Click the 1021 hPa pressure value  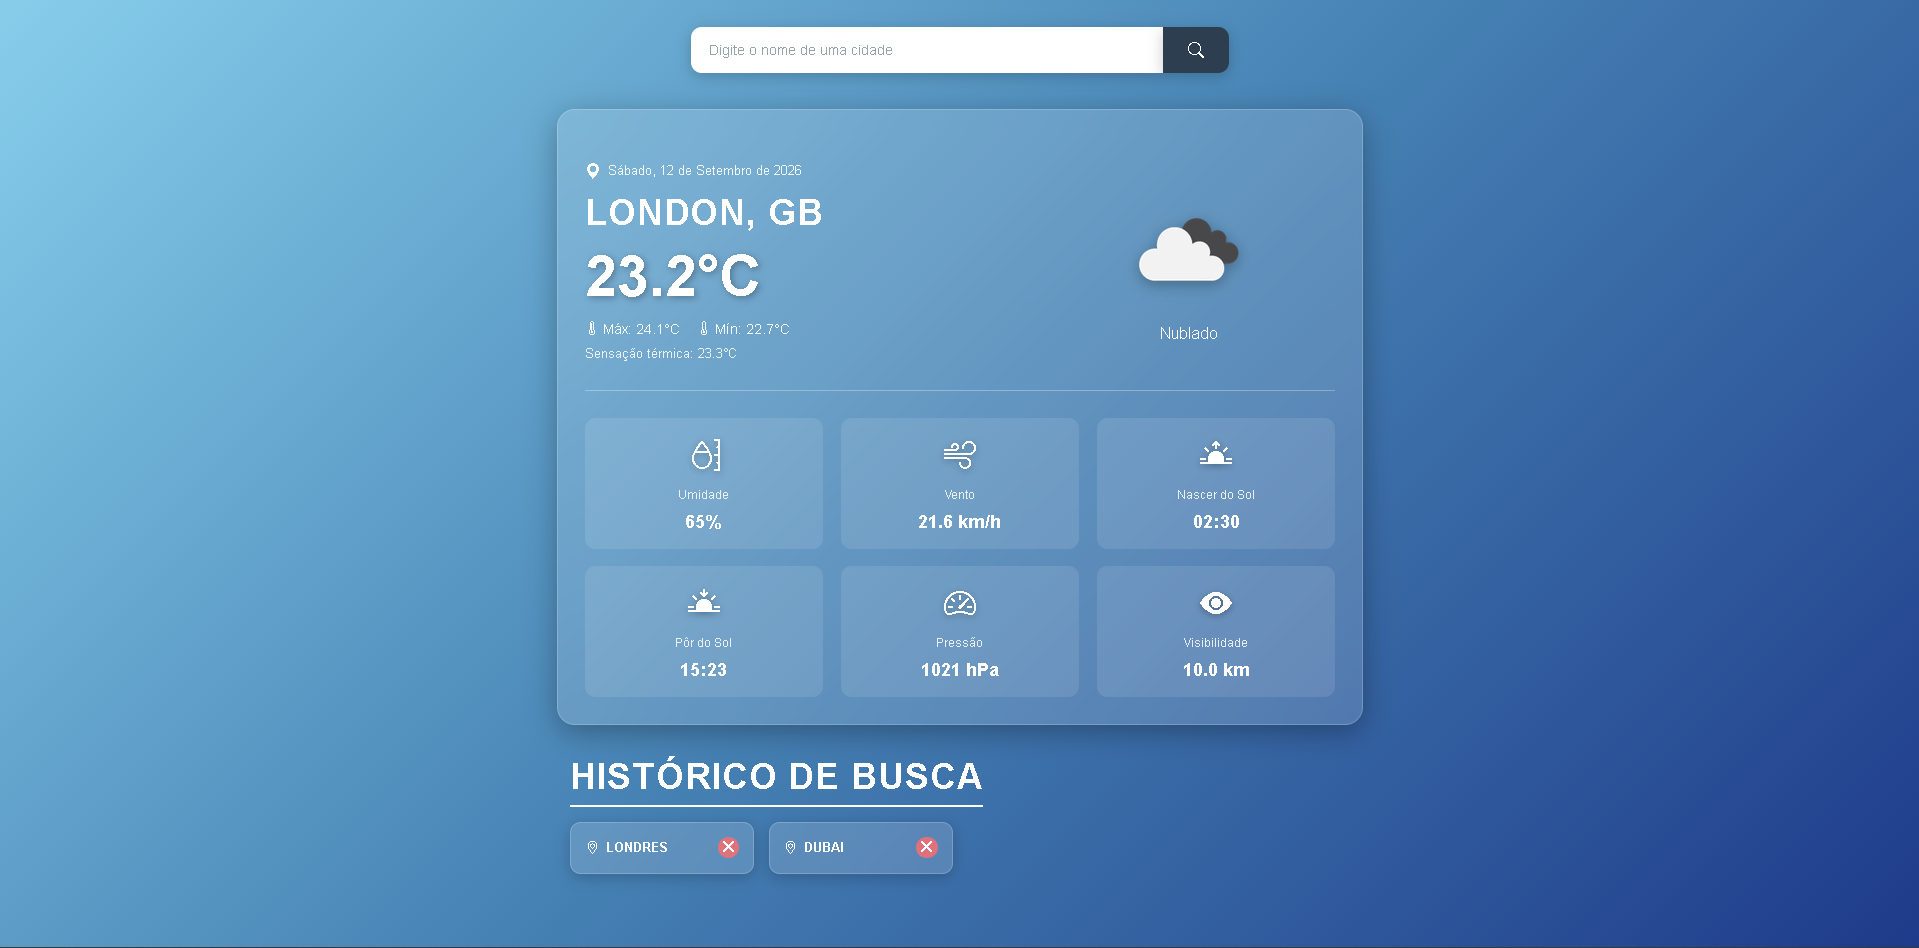(959, 670)
